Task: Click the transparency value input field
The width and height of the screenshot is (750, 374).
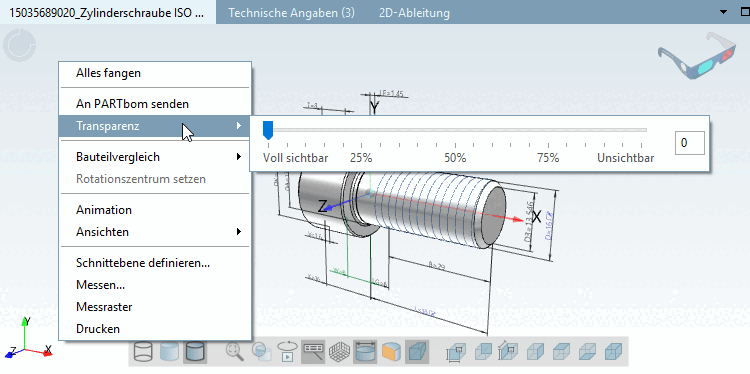Action: (x=689, y=143)
